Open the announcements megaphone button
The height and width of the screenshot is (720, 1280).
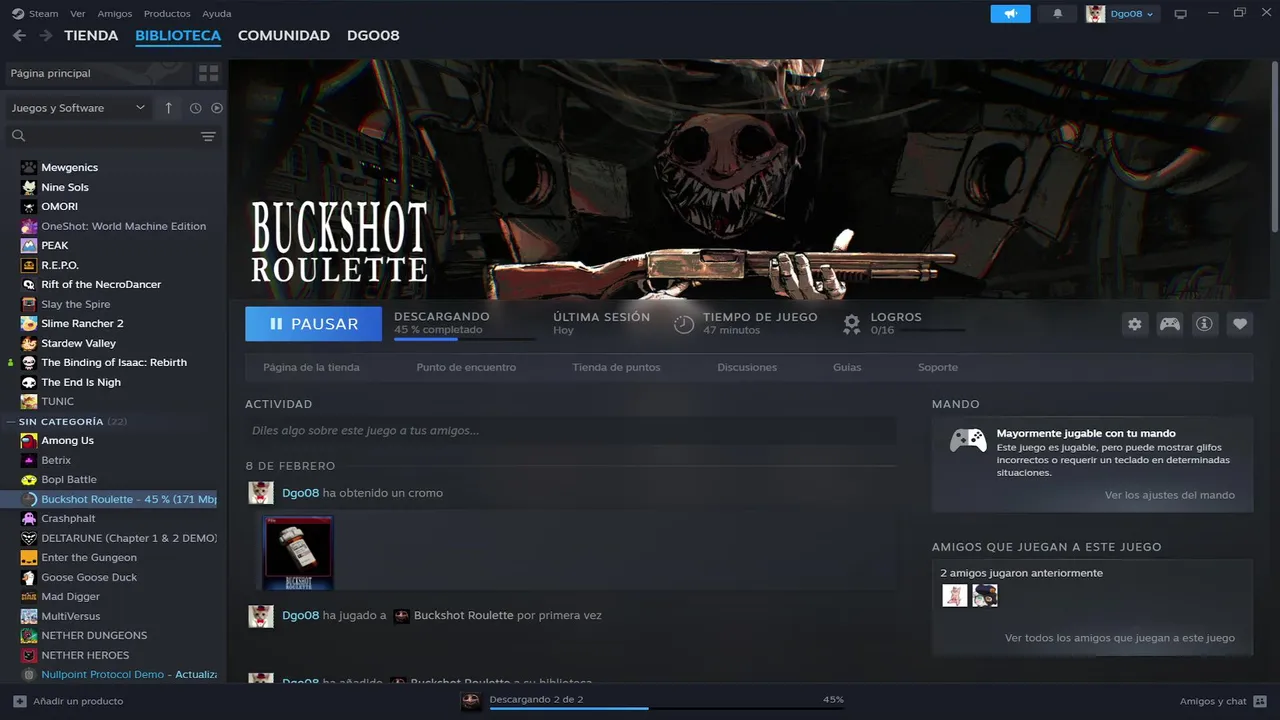point(1010,14)
